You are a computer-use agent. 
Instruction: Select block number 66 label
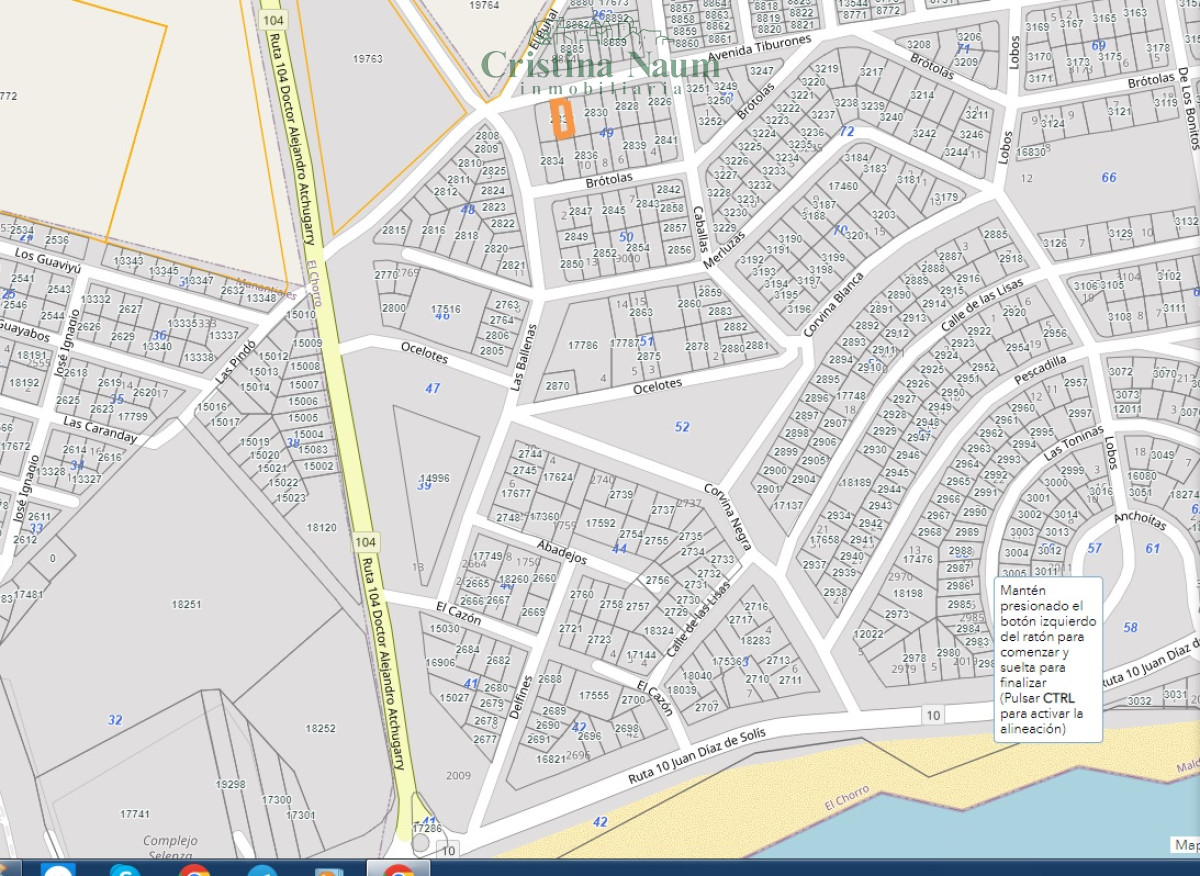click(1109, 177)
